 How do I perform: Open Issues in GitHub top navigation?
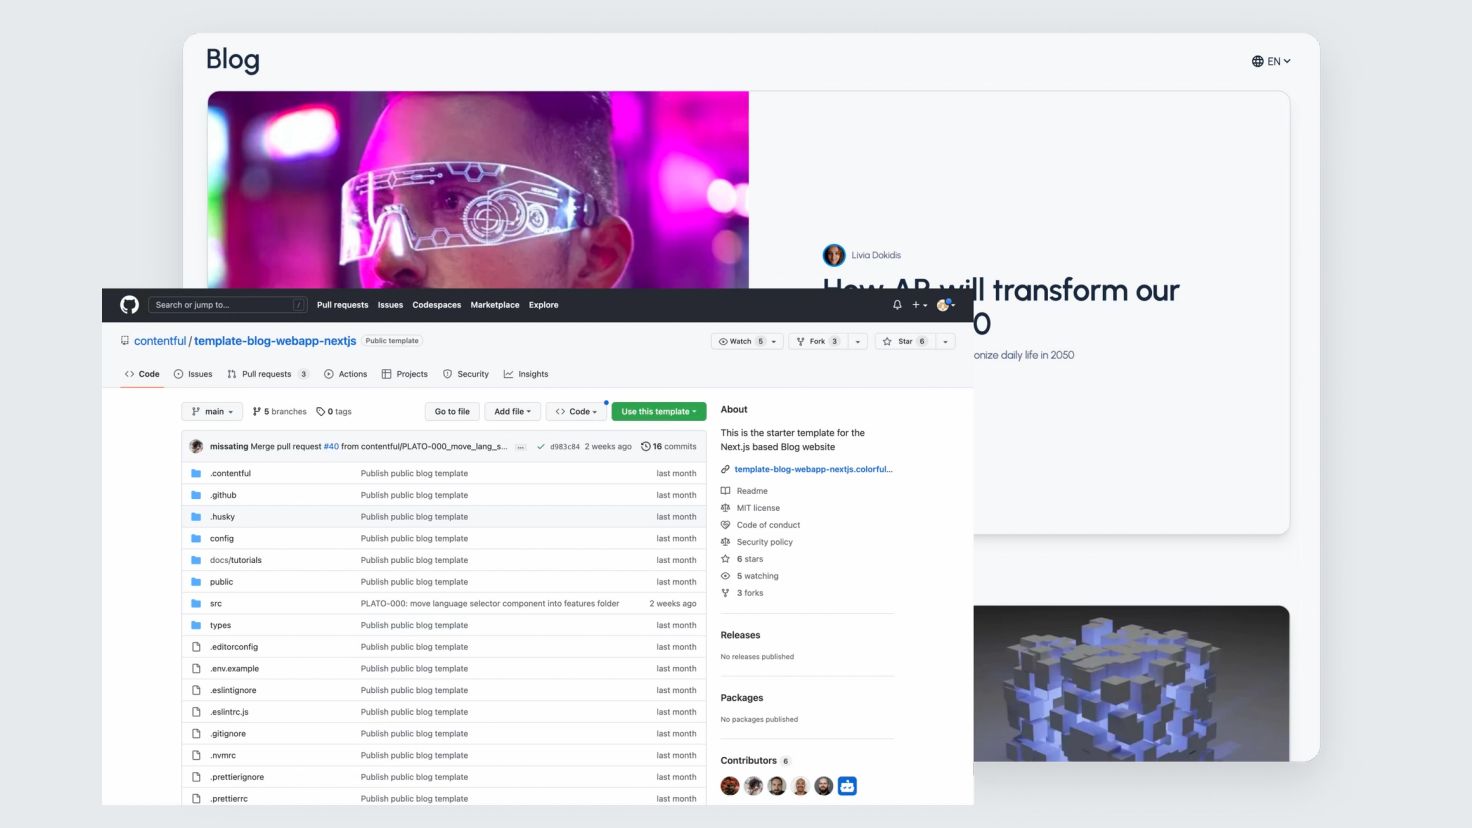pos(390,305)
